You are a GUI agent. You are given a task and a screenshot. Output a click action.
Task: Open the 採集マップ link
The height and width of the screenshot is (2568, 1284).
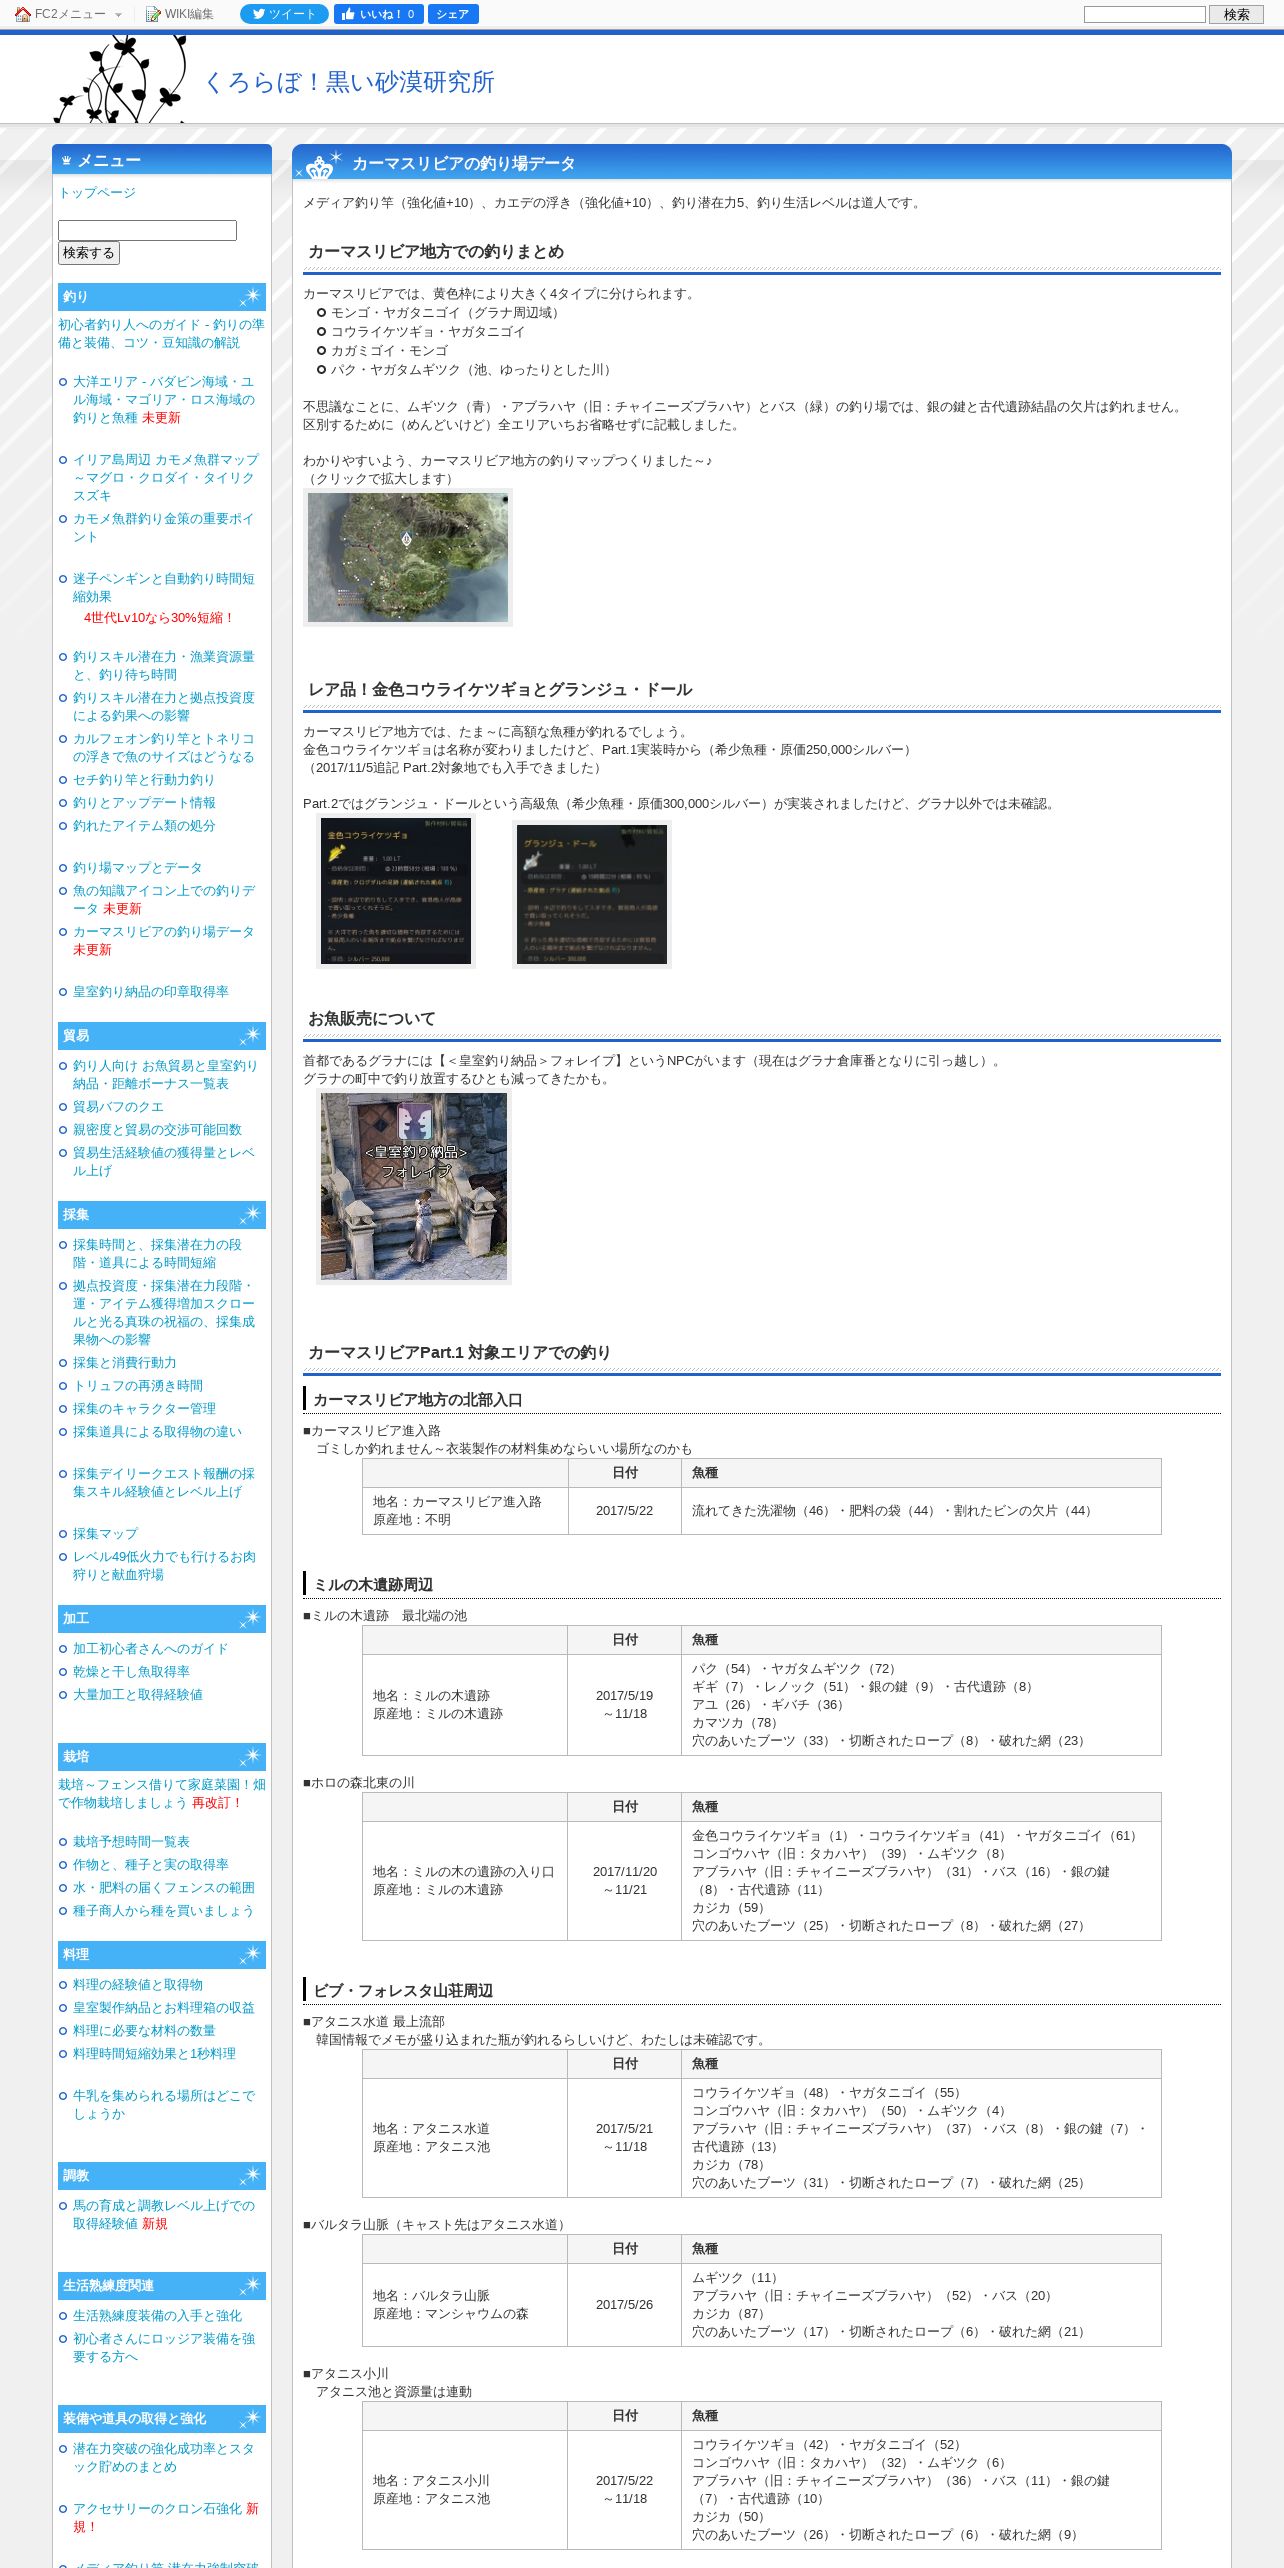[105, 1533]
